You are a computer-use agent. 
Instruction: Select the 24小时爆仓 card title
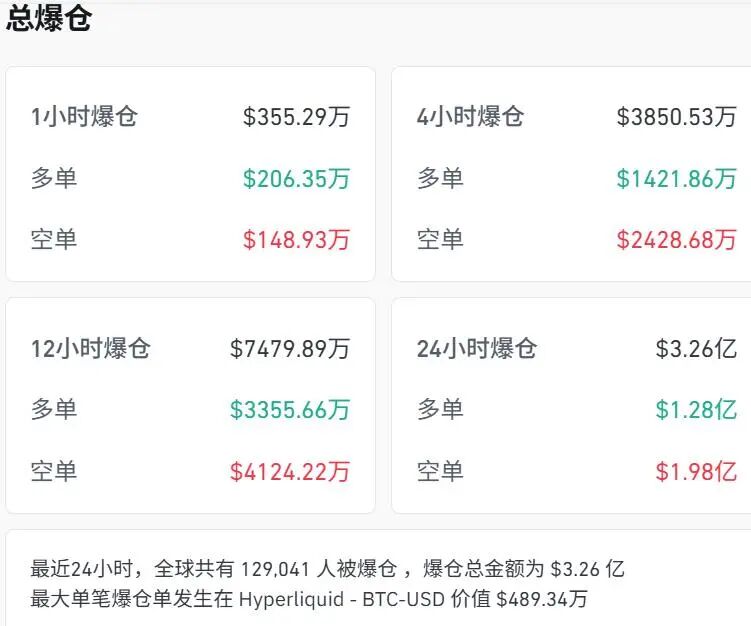click(477, 348)
